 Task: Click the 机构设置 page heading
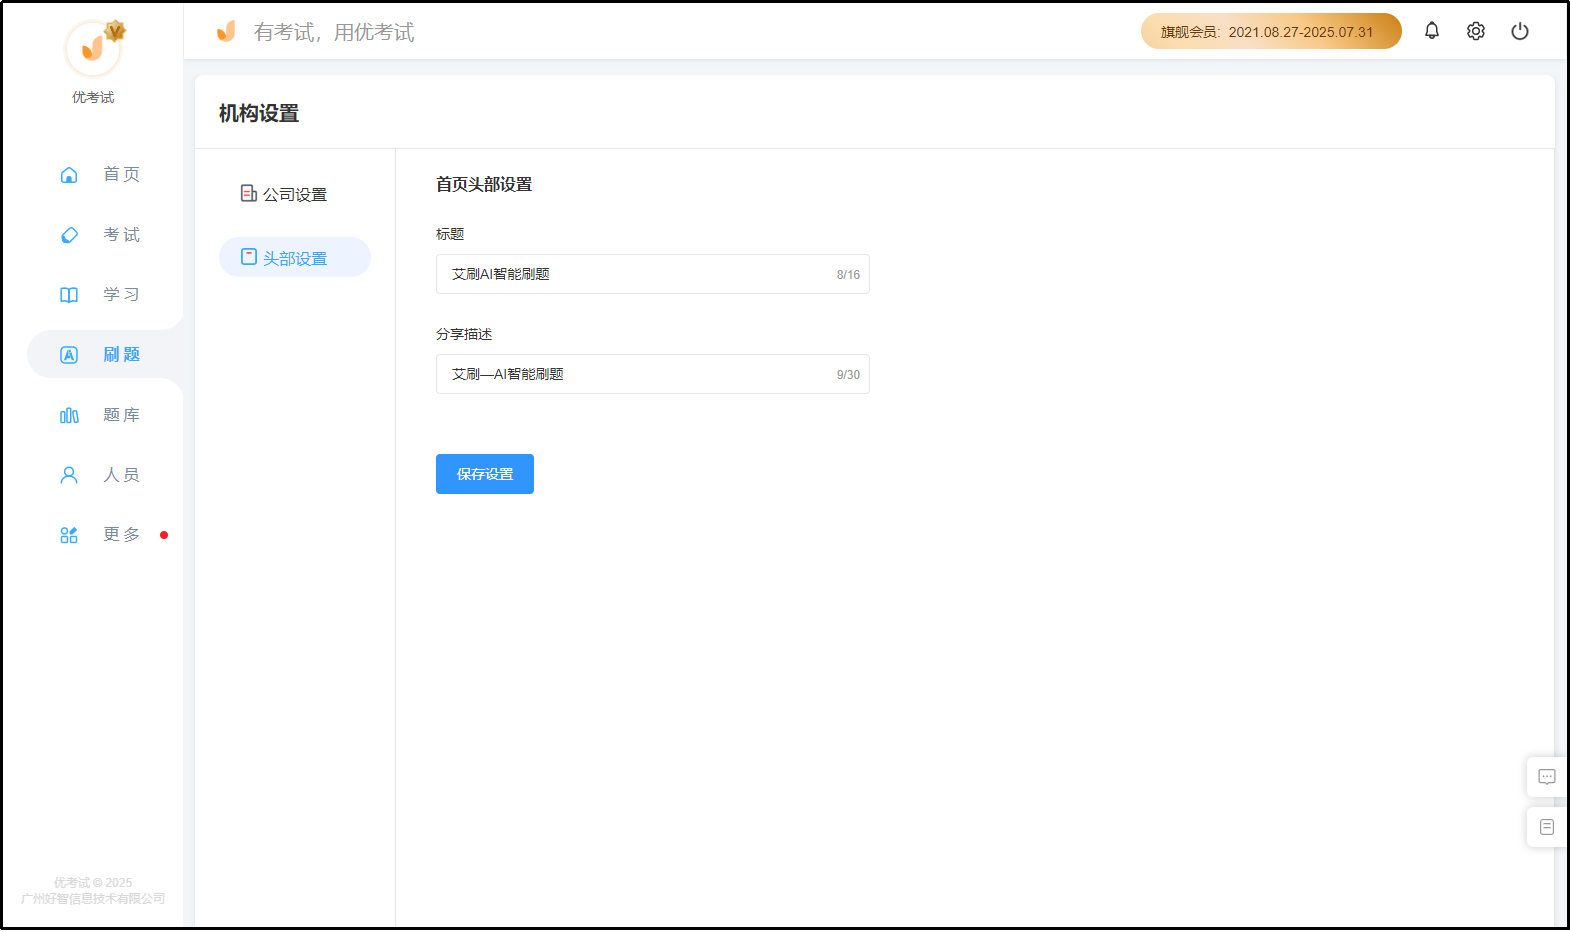[x=259, y=113]
